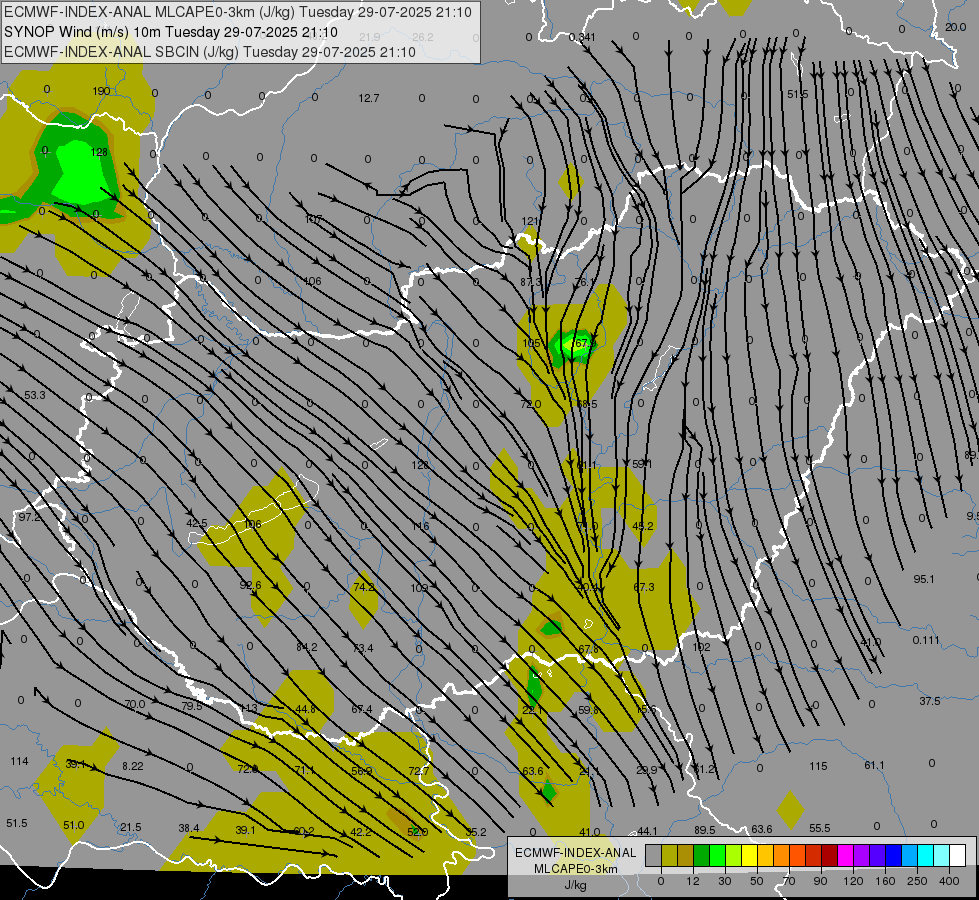Click the legend scale value 30
The image size is (979, 900).
pyautogui.click(x=724, y=881)
